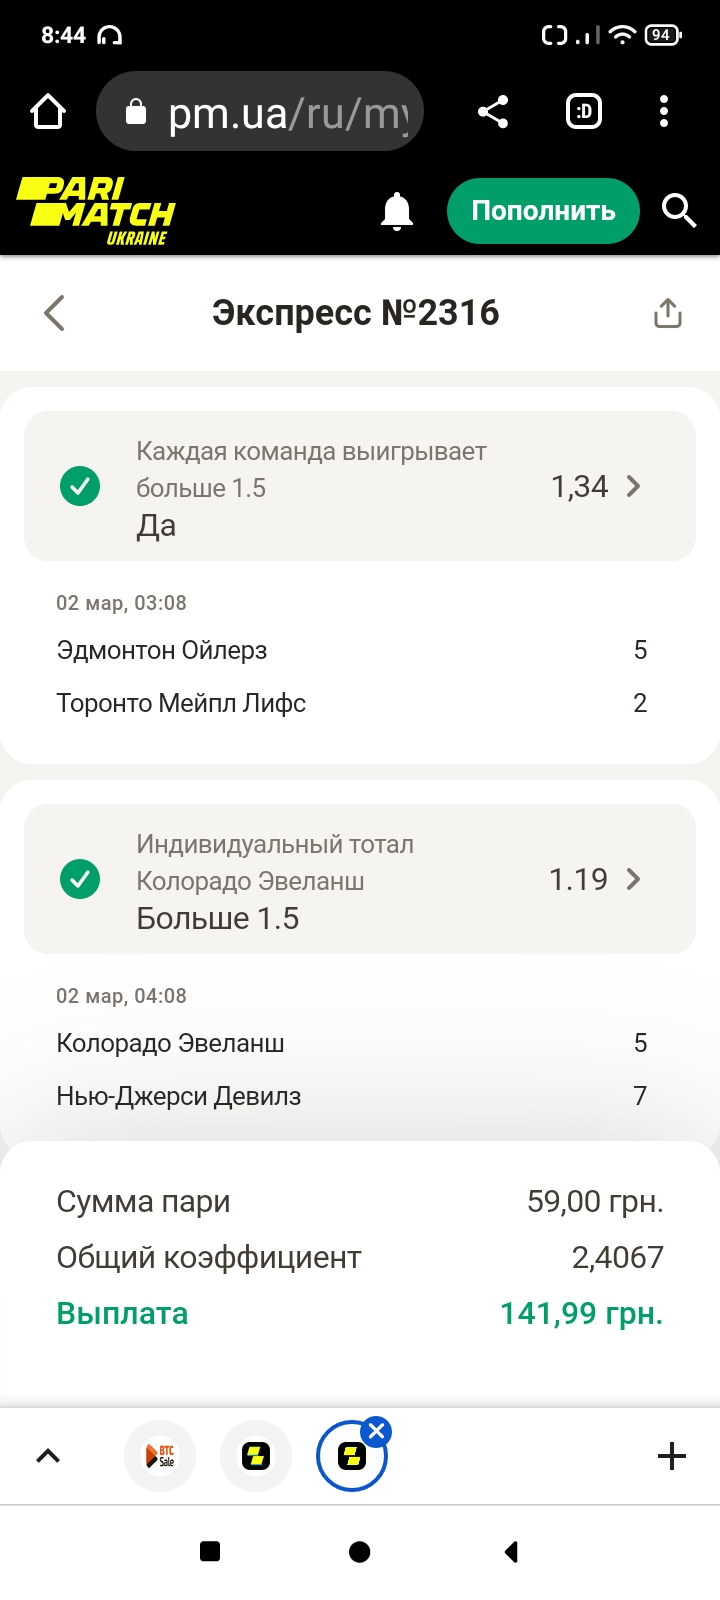Tap the pm.ua address bar
The height and width of the screenshot is (1600, 720).
click(260, 112)
